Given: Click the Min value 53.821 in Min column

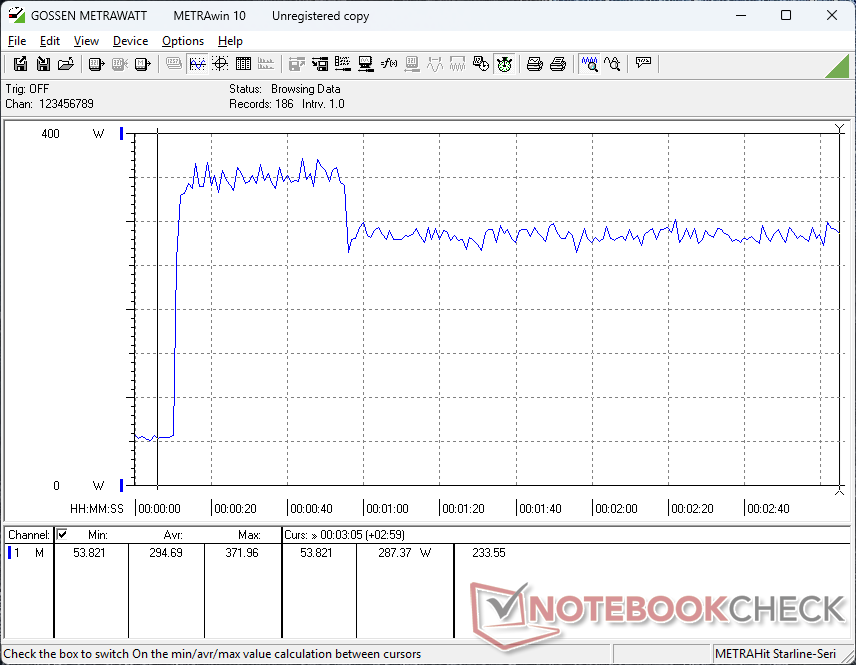Looking at the screenshot, I should (90, 553).
